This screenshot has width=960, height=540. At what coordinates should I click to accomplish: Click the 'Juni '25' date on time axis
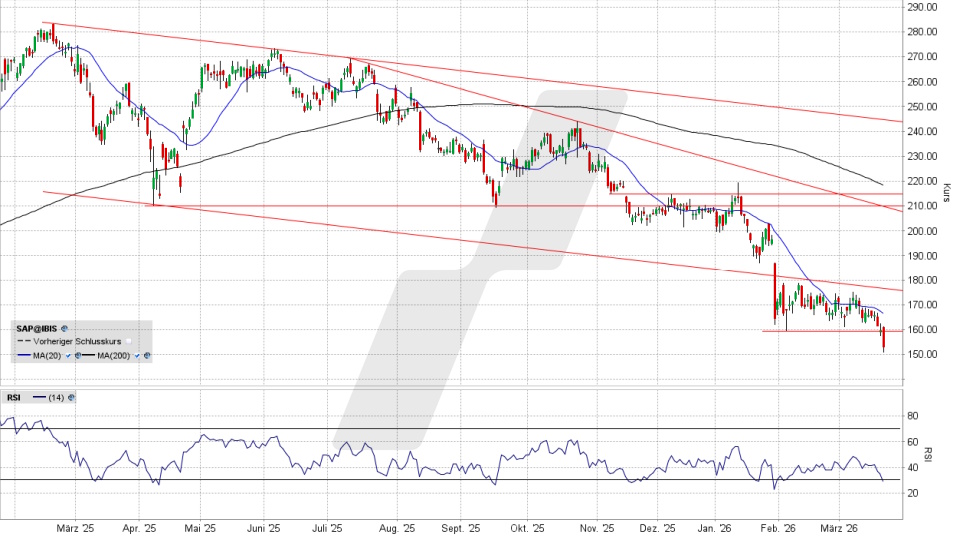coord(262,528)
